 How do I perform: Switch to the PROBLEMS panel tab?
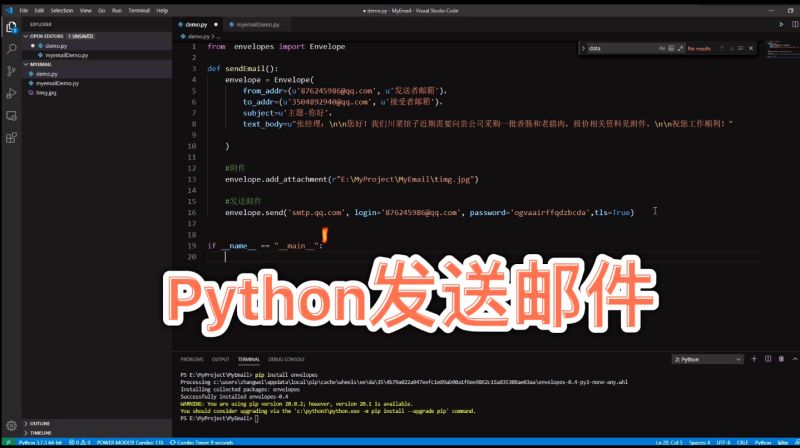[x=192, y=359]
